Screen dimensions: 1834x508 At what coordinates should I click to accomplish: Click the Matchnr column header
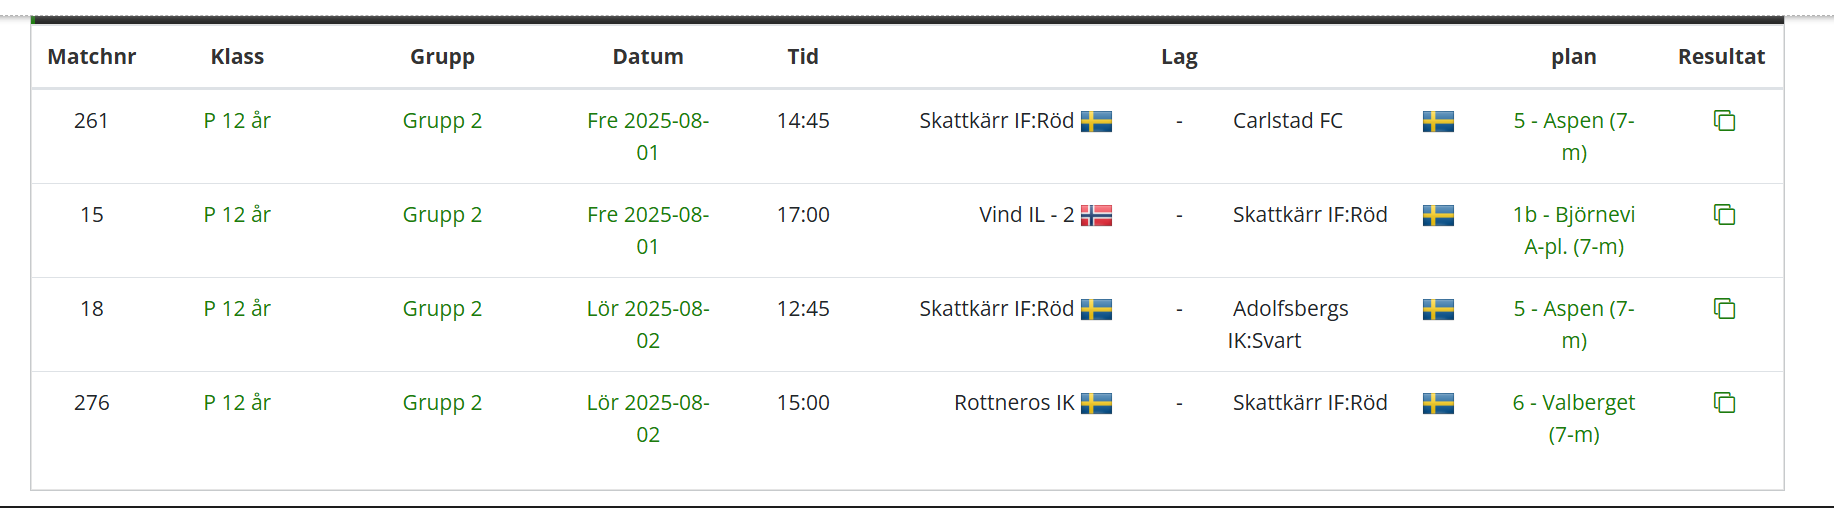92,57
